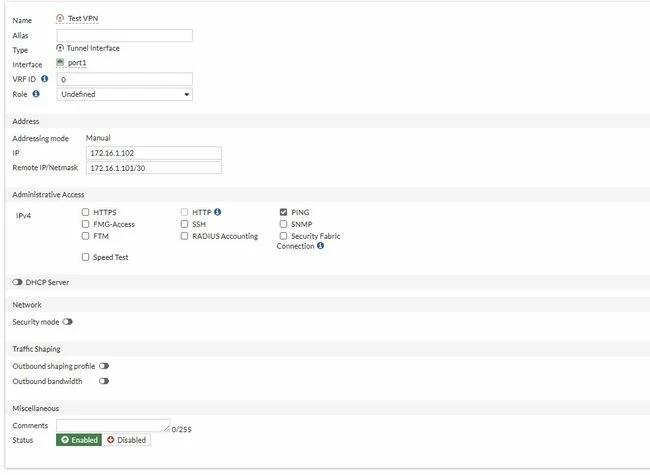Click the Manual addressing mode value
650x475 pixels.
[98, 138]
